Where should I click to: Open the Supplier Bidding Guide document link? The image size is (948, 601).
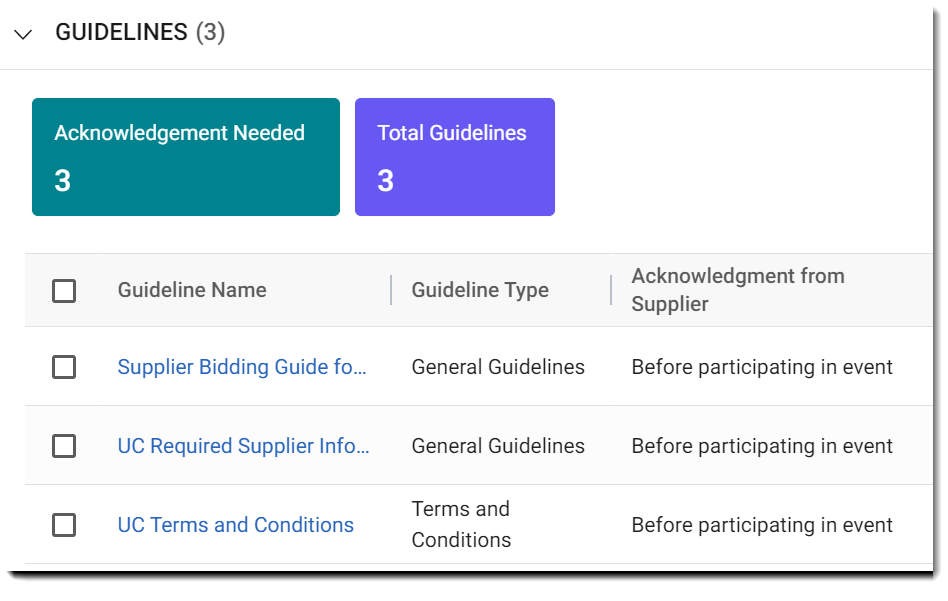[243, 367]
